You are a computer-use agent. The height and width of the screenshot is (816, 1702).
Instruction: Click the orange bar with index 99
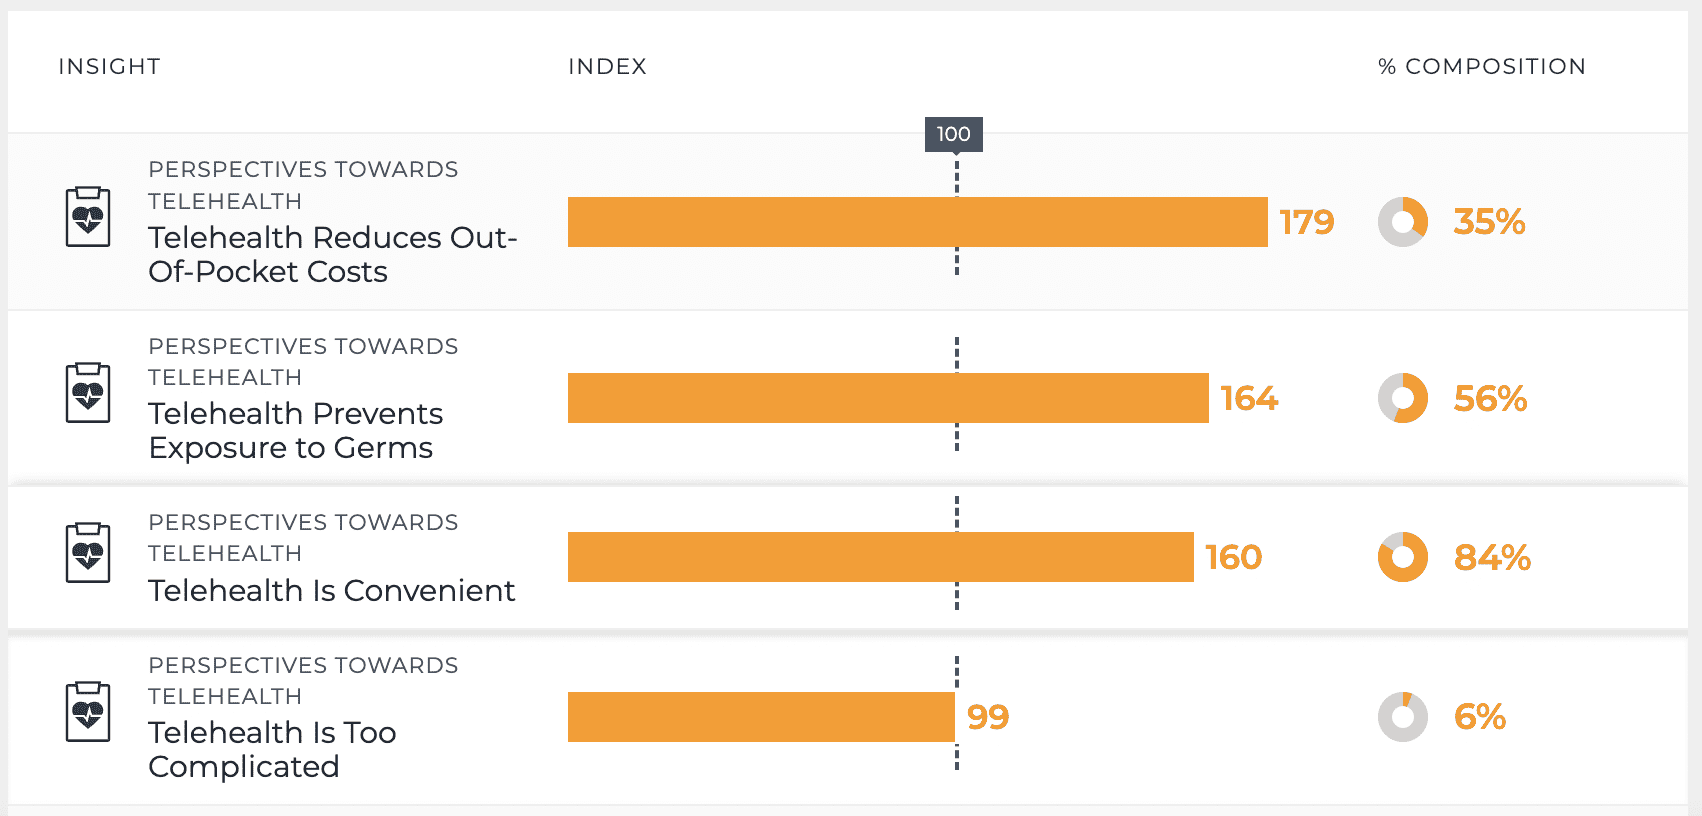click(761, 717)
